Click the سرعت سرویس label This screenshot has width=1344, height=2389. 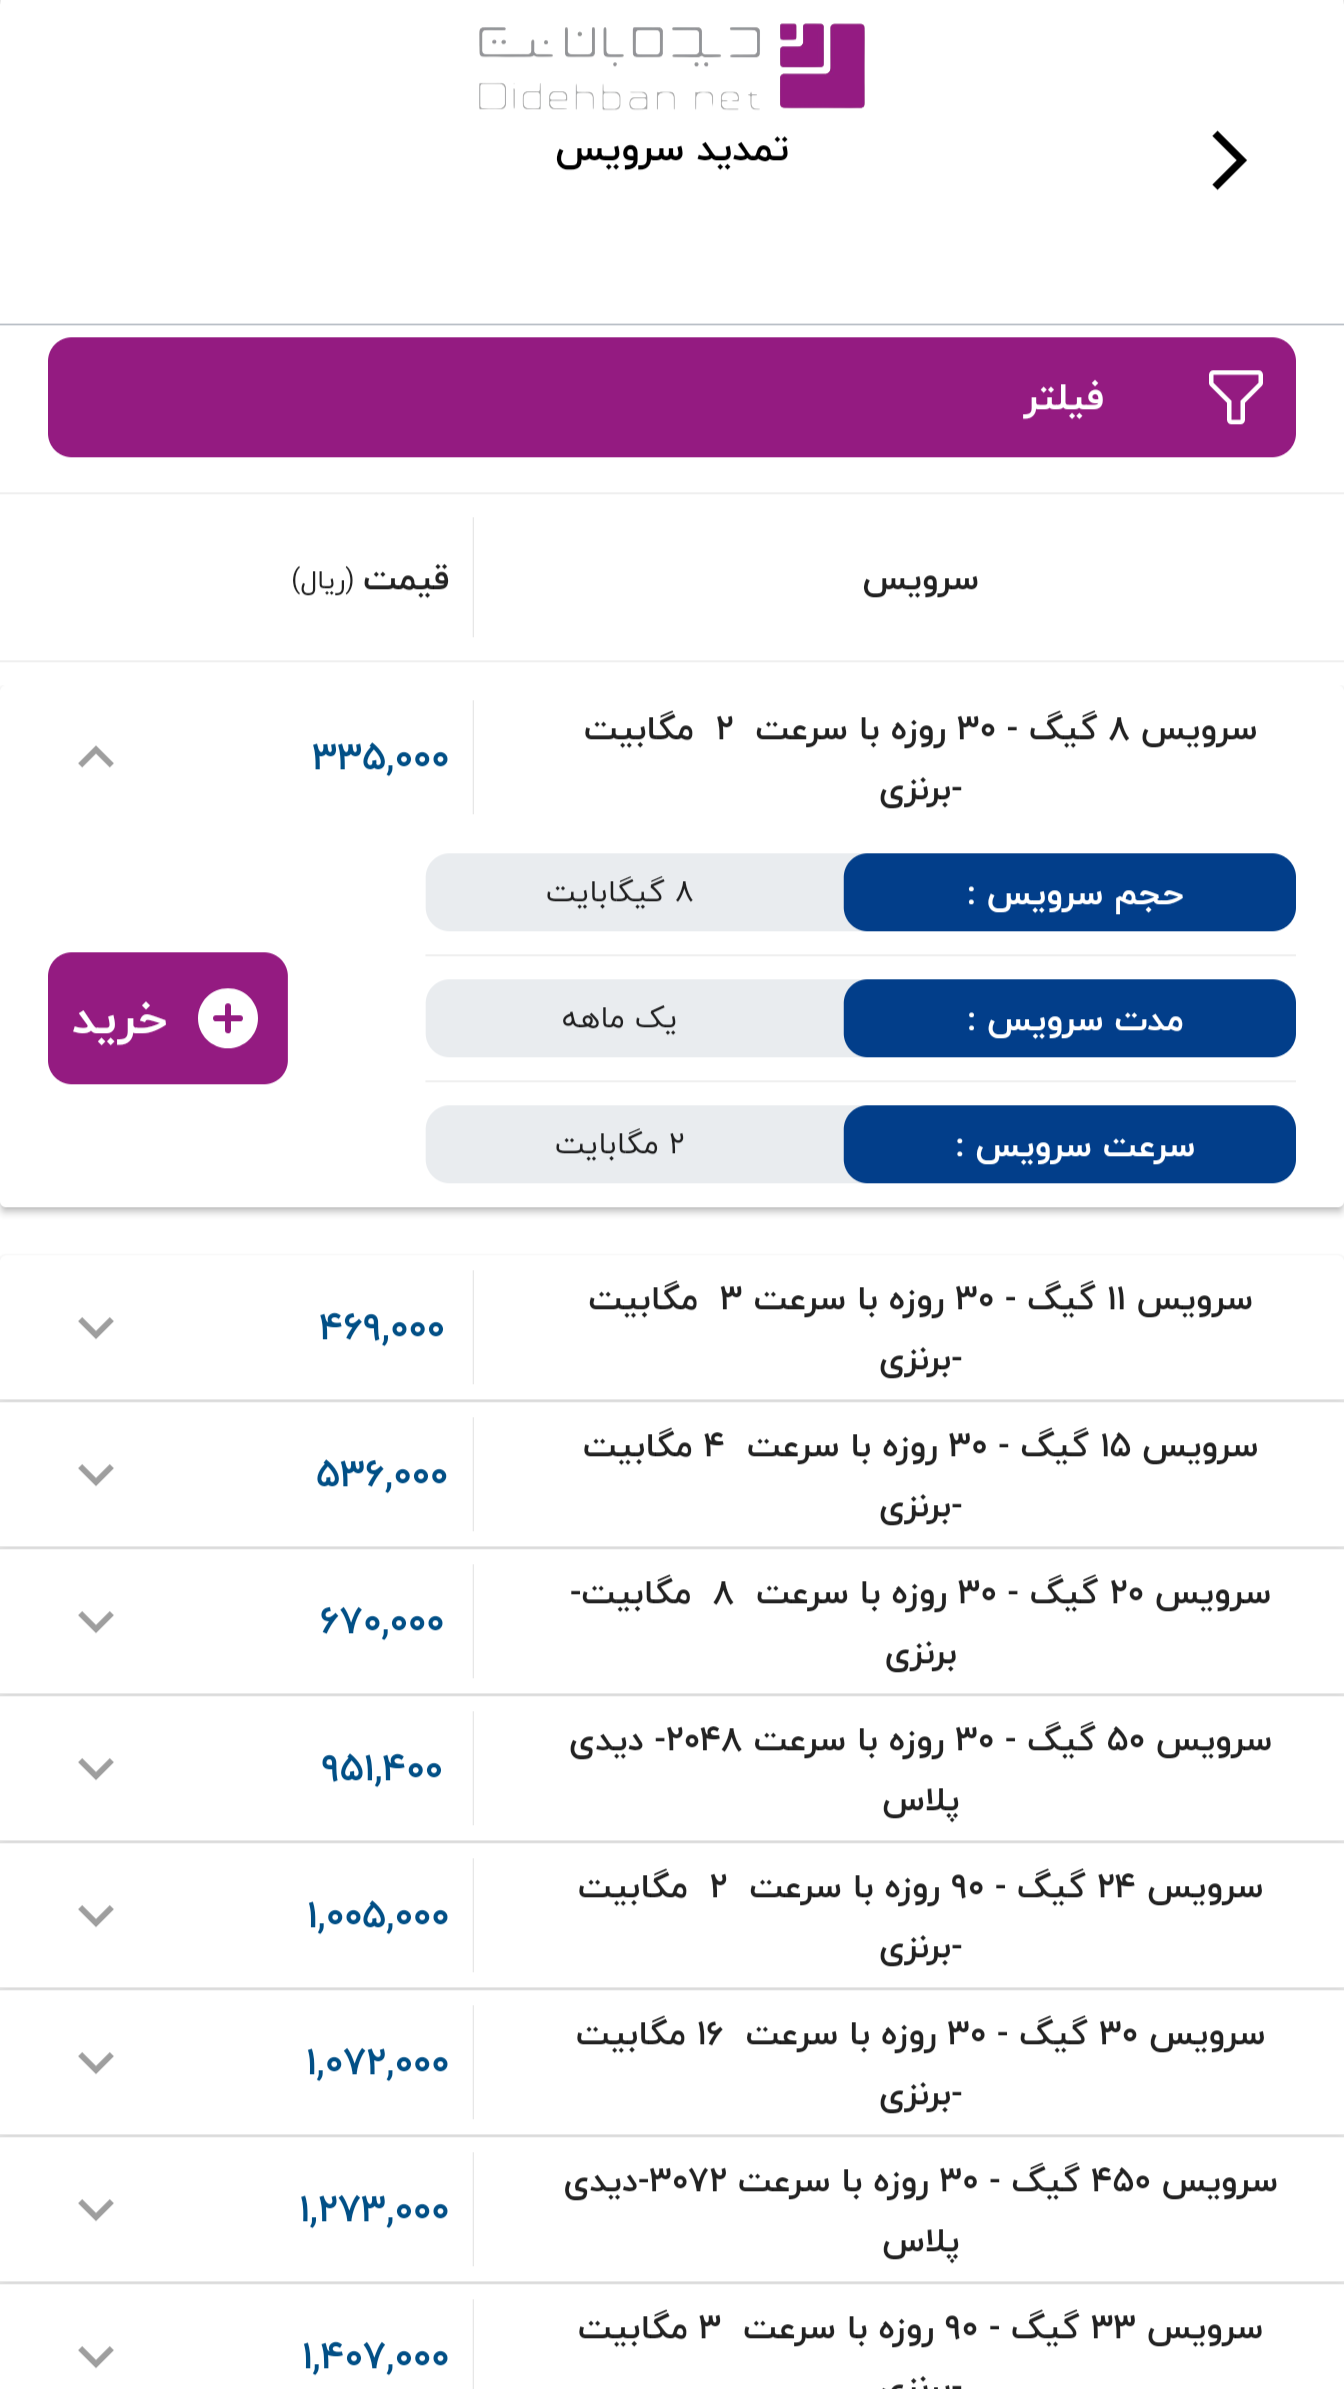(1069, 1144)
